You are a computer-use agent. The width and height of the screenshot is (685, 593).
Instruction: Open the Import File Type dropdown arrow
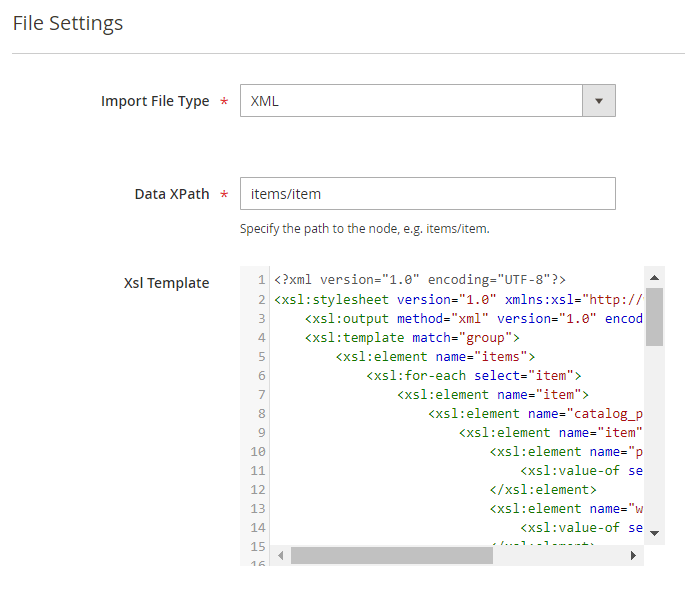point(599,101)
